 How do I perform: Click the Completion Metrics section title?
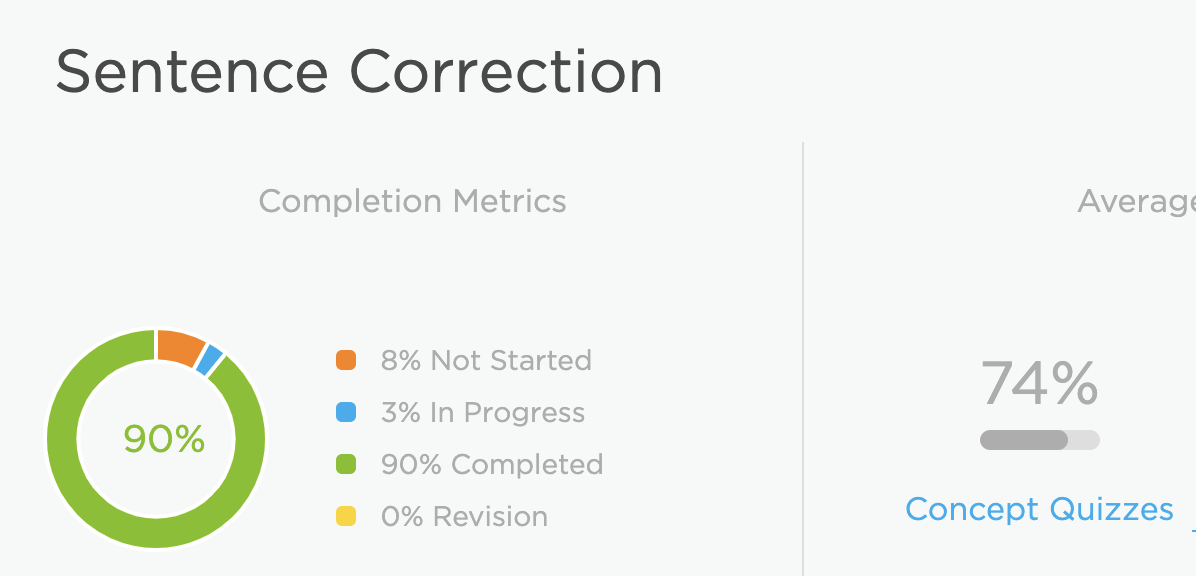pyautogui.click(x=412, y=201)
